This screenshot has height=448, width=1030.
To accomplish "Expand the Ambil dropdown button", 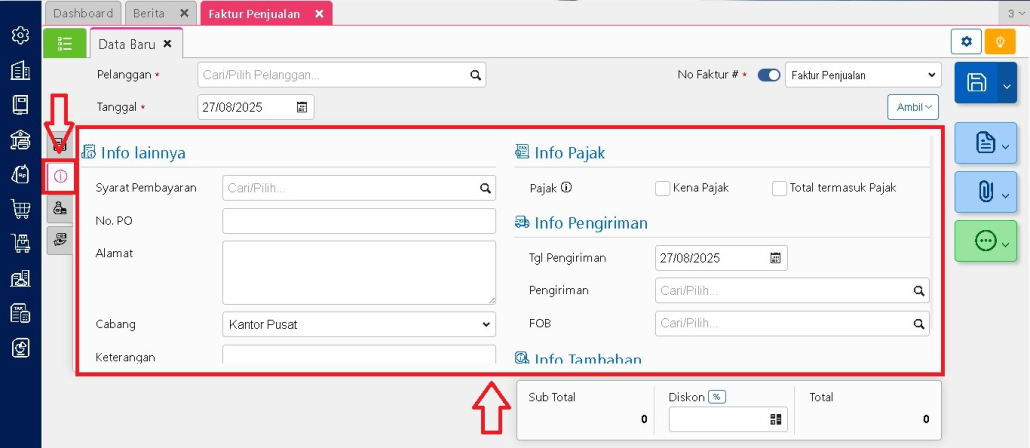I will pyautogui.click(x=914, y=107).
